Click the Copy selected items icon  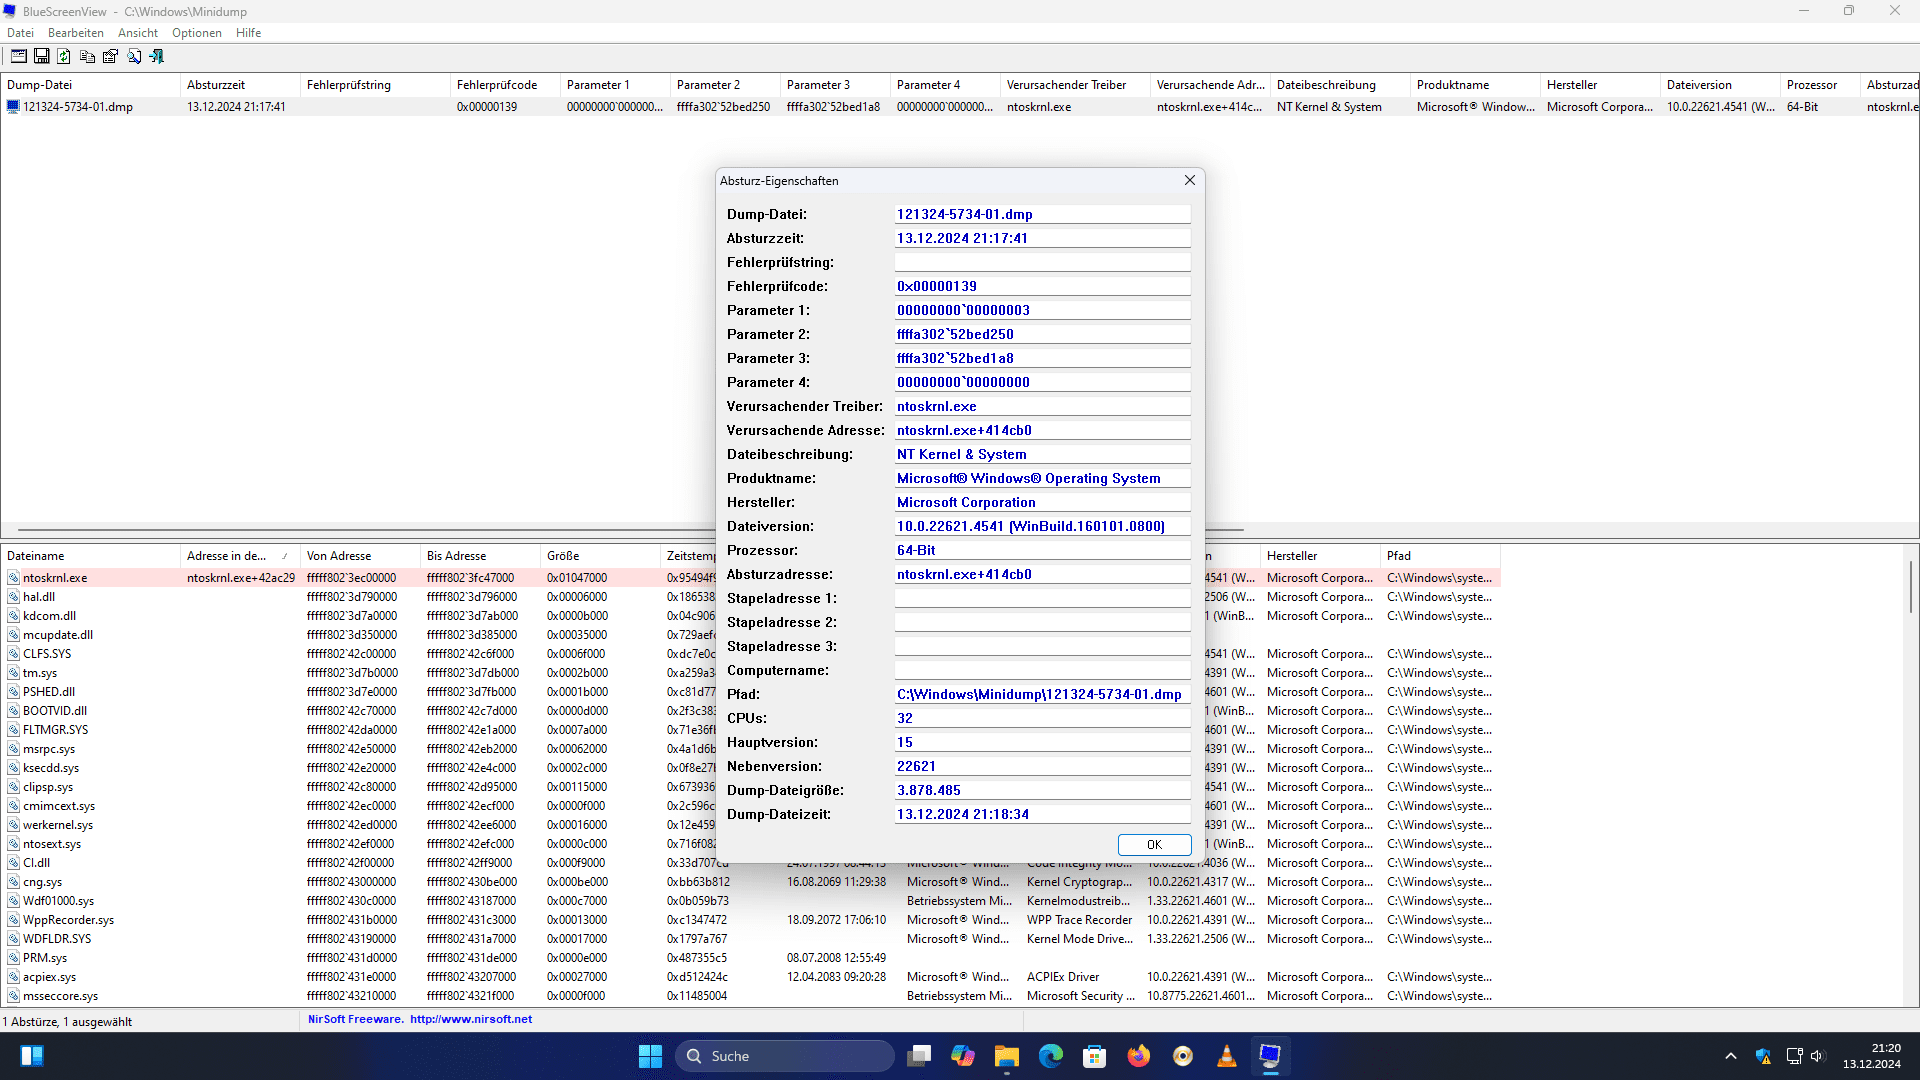click(87, 57)
